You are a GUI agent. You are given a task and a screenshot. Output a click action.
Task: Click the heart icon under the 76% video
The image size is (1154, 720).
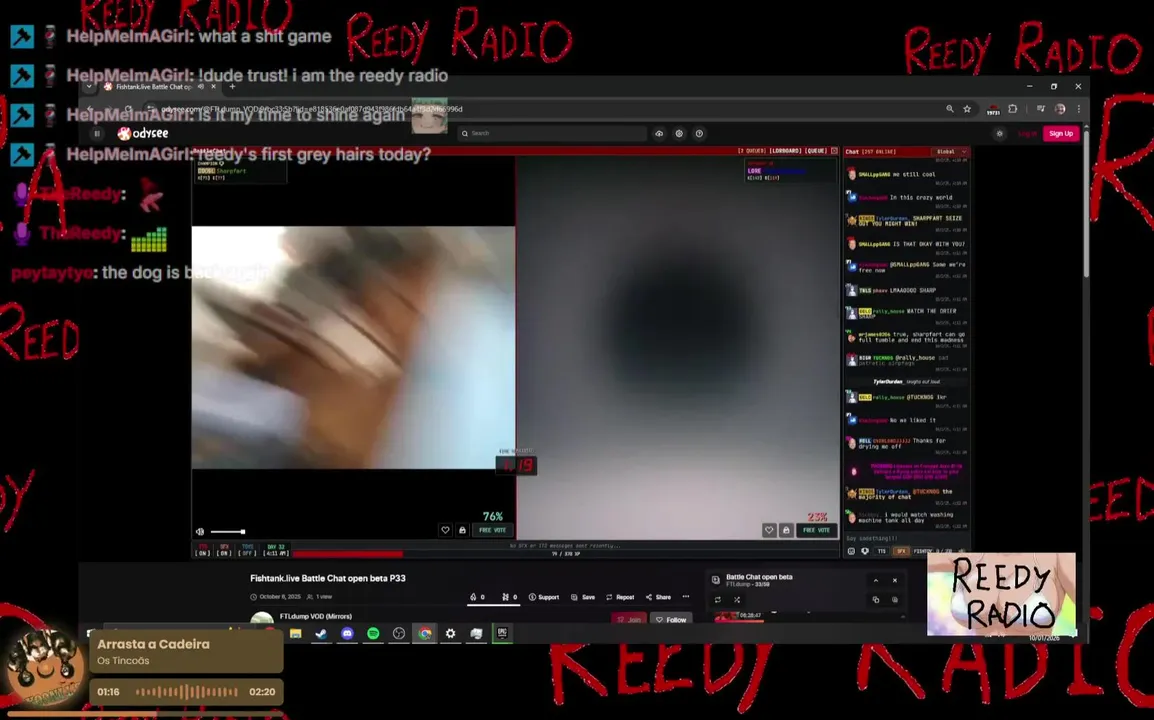pyautogui.click(x=445, y=530)
